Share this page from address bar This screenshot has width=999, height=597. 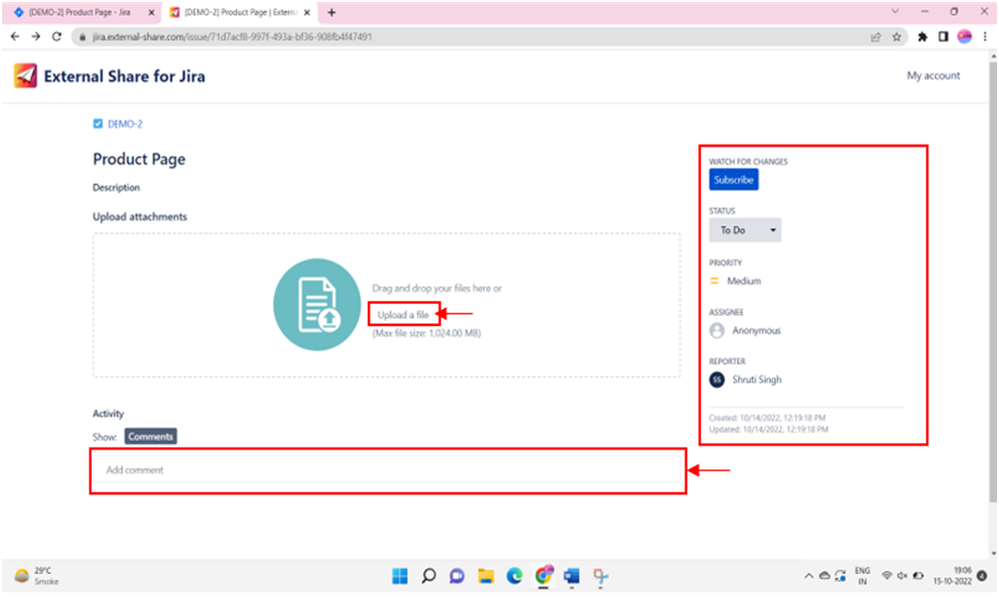click(876, 37)
